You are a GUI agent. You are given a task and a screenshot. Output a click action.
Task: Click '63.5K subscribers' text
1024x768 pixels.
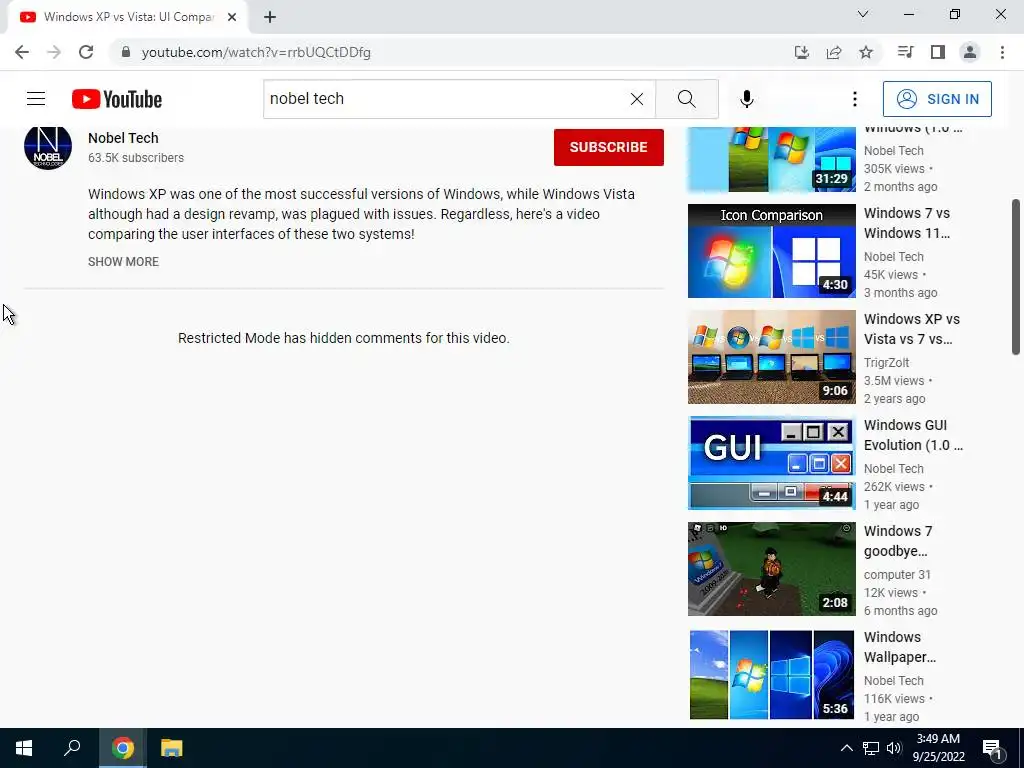coord(136,157)
